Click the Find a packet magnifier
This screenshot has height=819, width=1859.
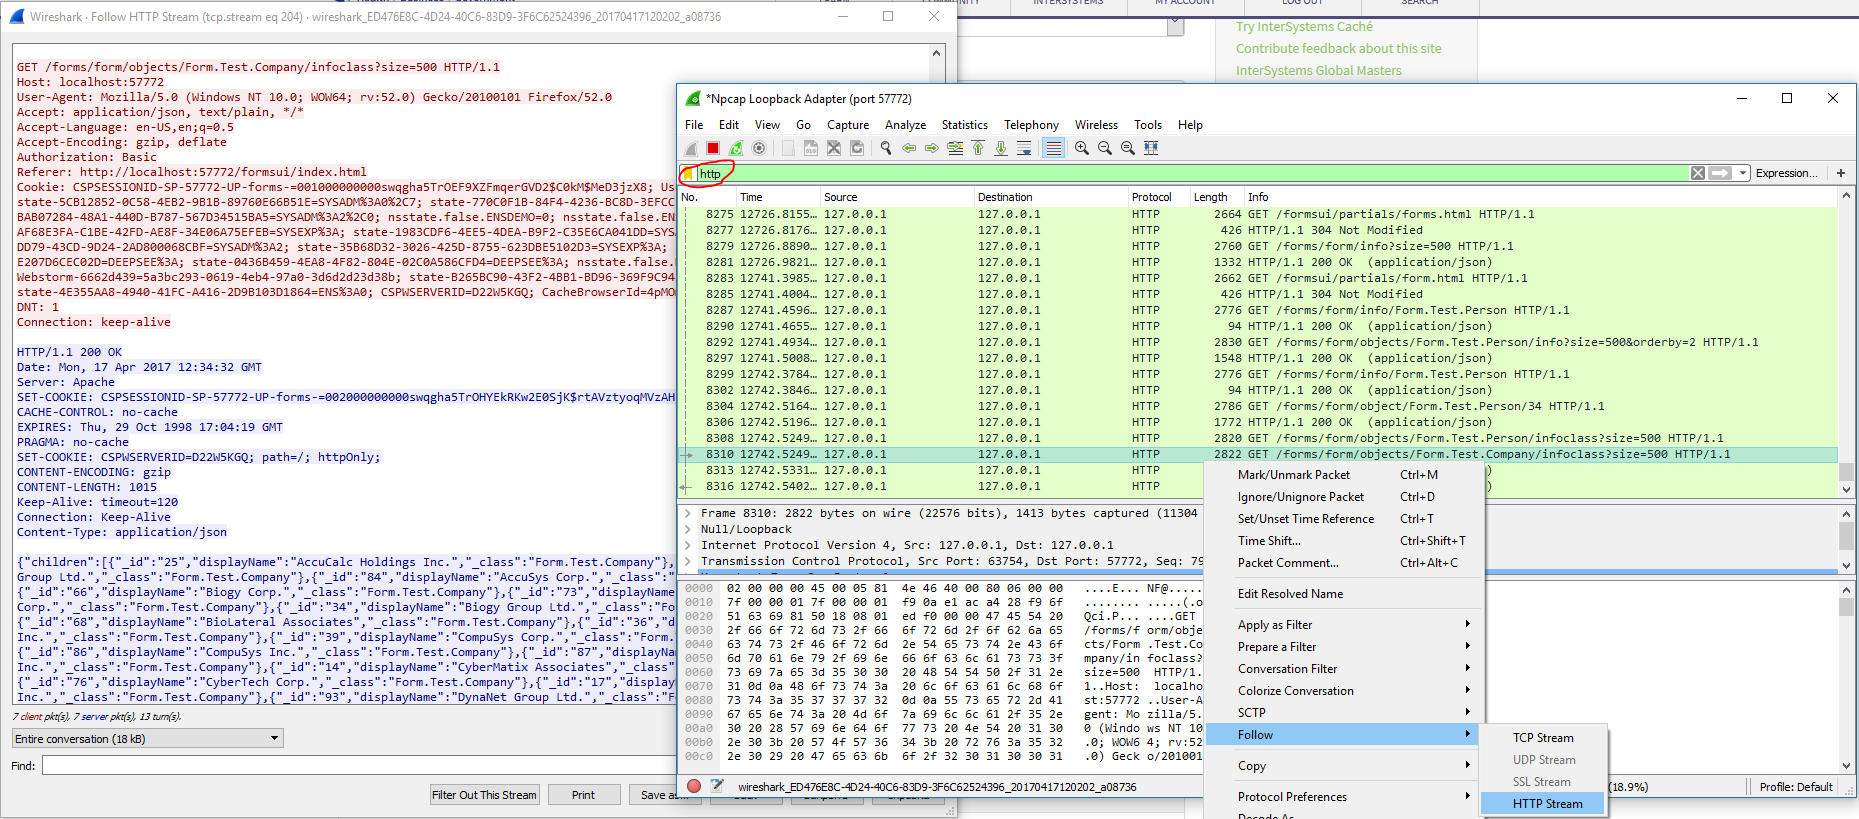point(886,148)
